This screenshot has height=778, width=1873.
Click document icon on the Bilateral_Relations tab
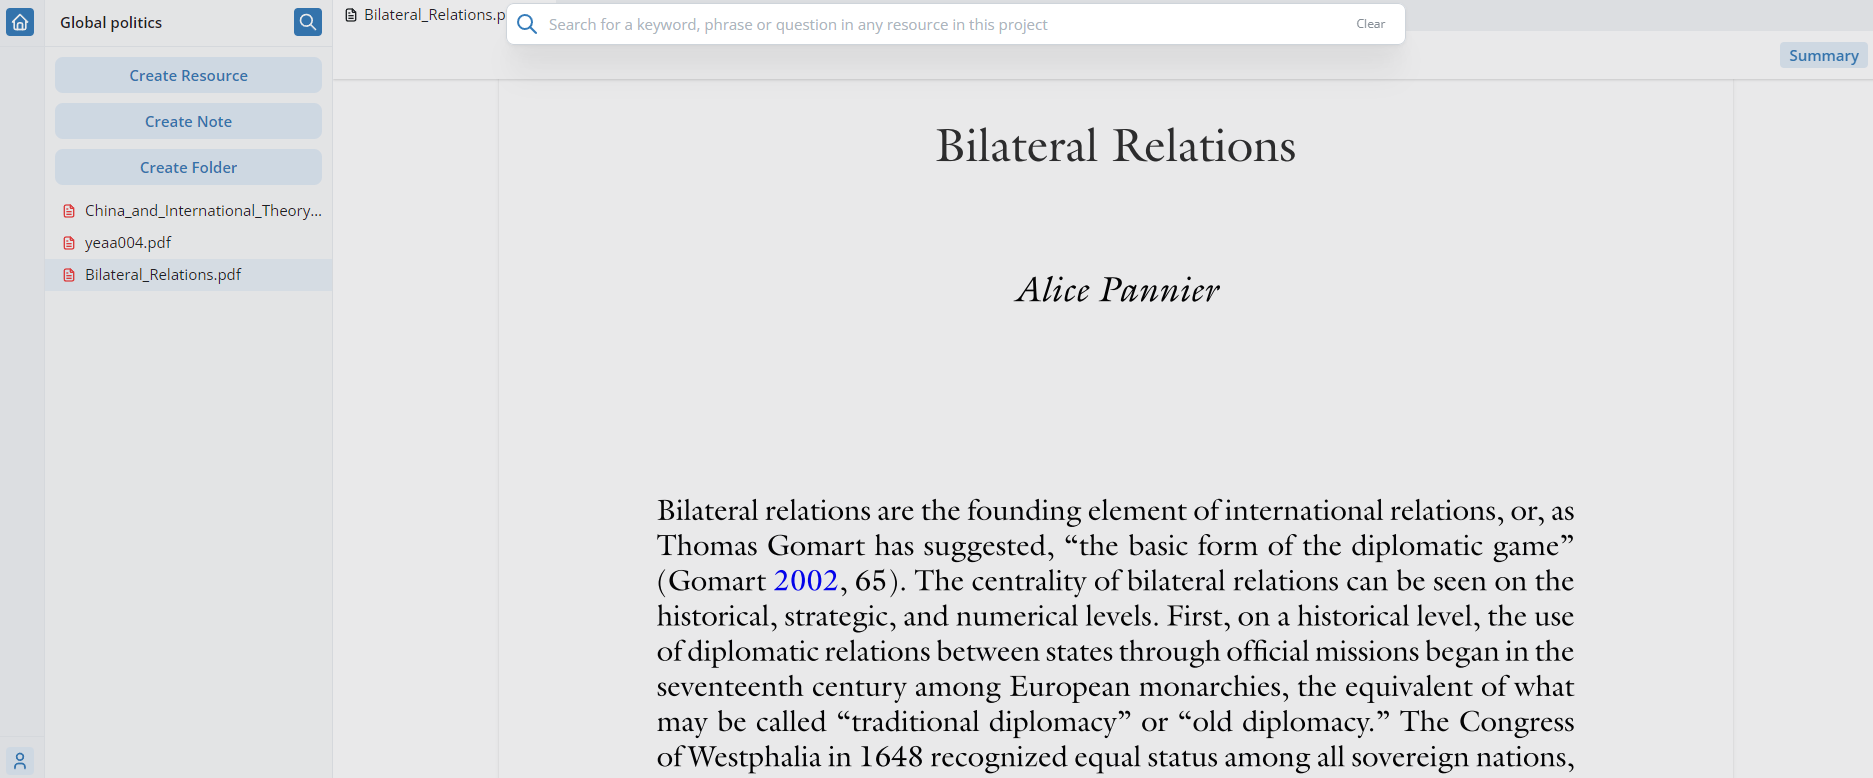click(351, 15)
